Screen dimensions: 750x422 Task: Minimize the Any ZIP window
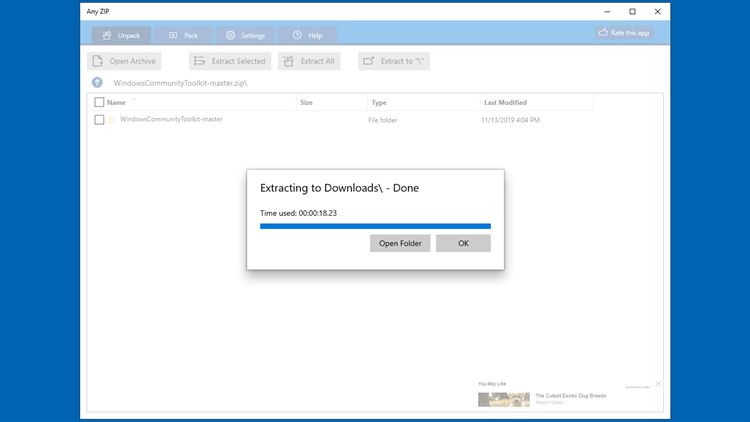pos(607,11)
